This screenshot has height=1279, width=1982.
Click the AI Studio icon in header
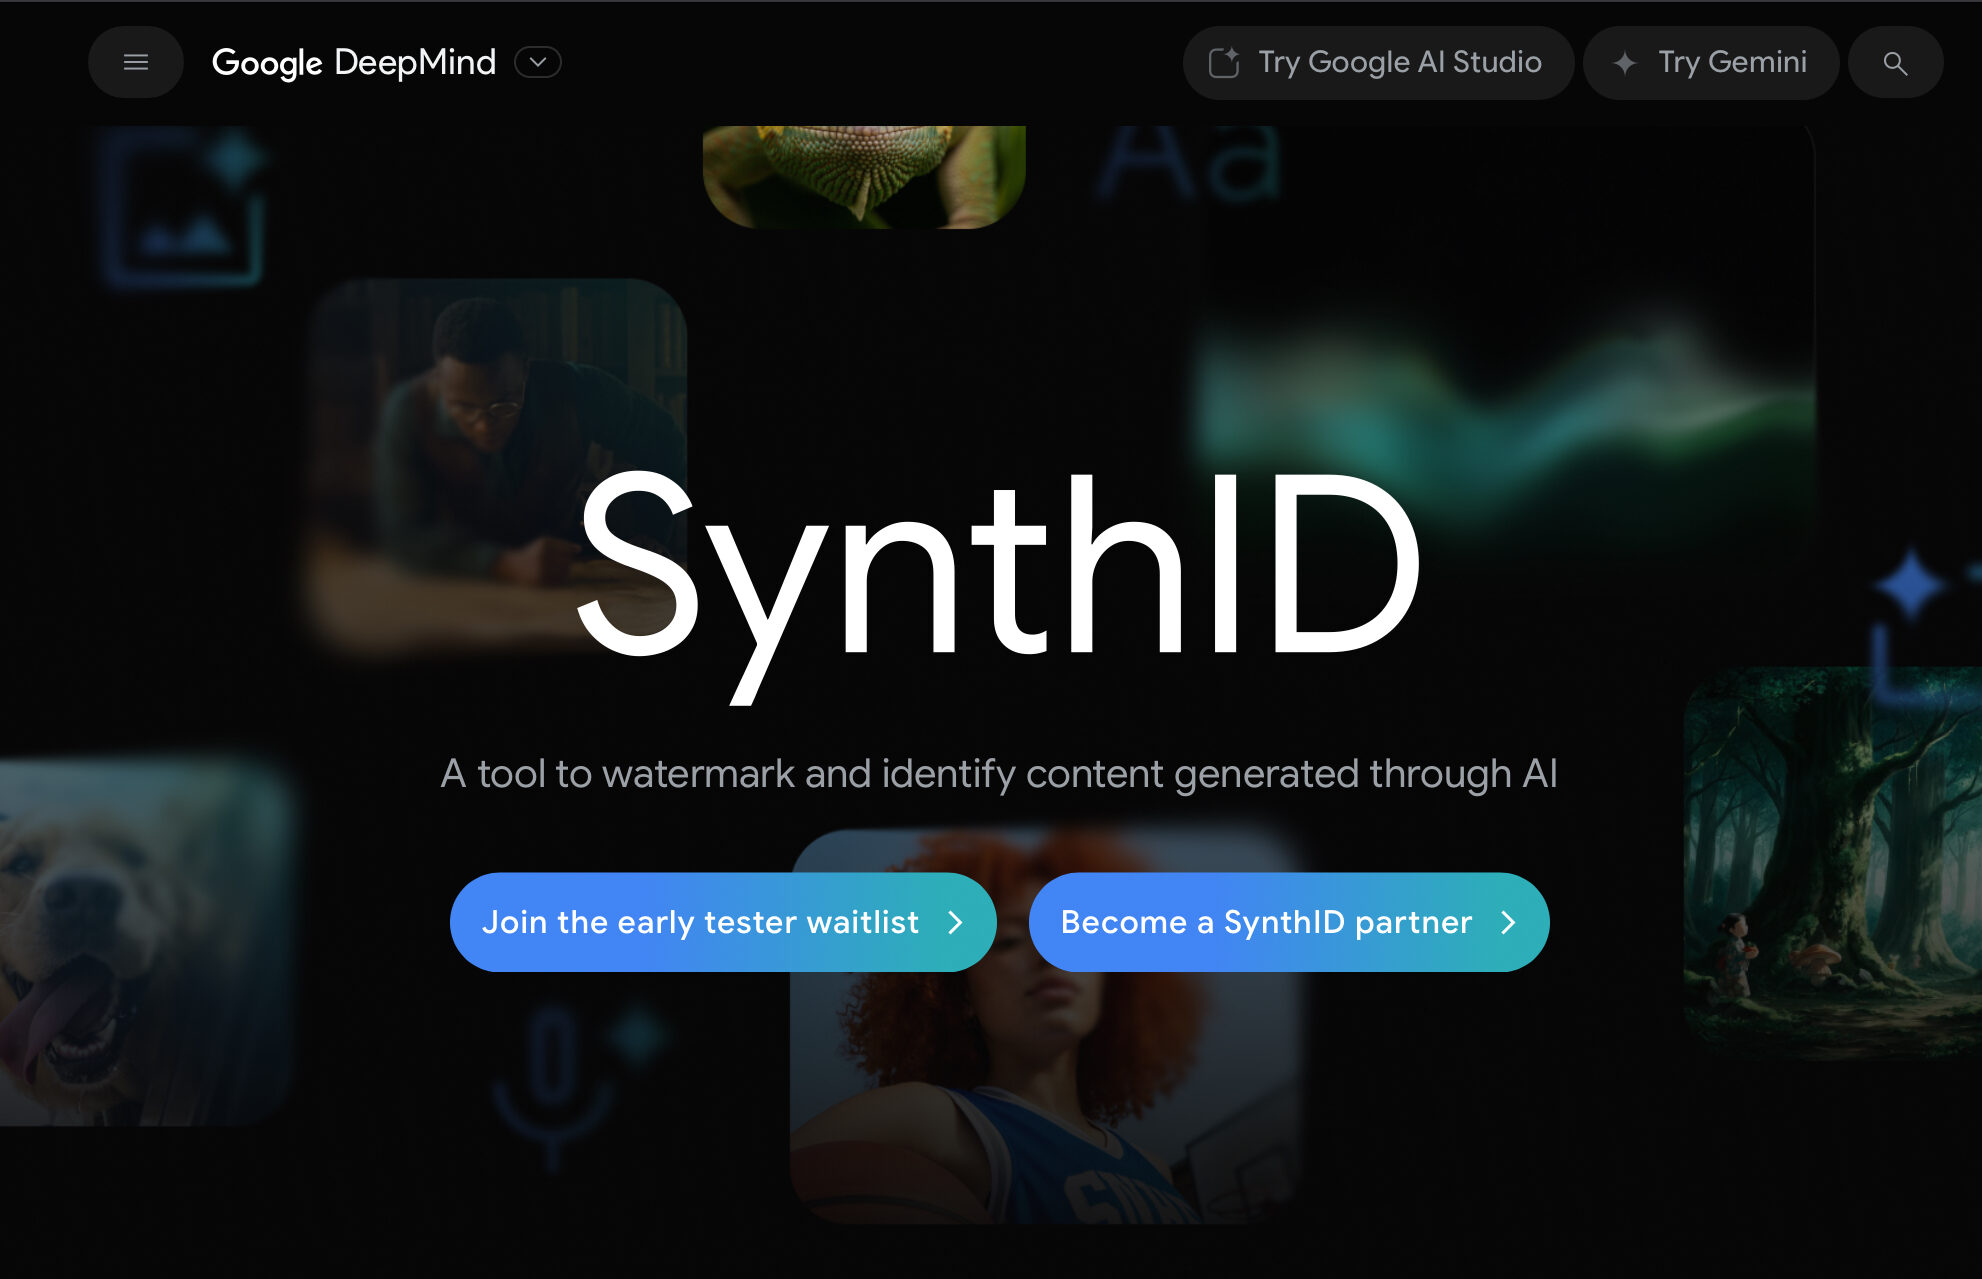pos(1224,63)
